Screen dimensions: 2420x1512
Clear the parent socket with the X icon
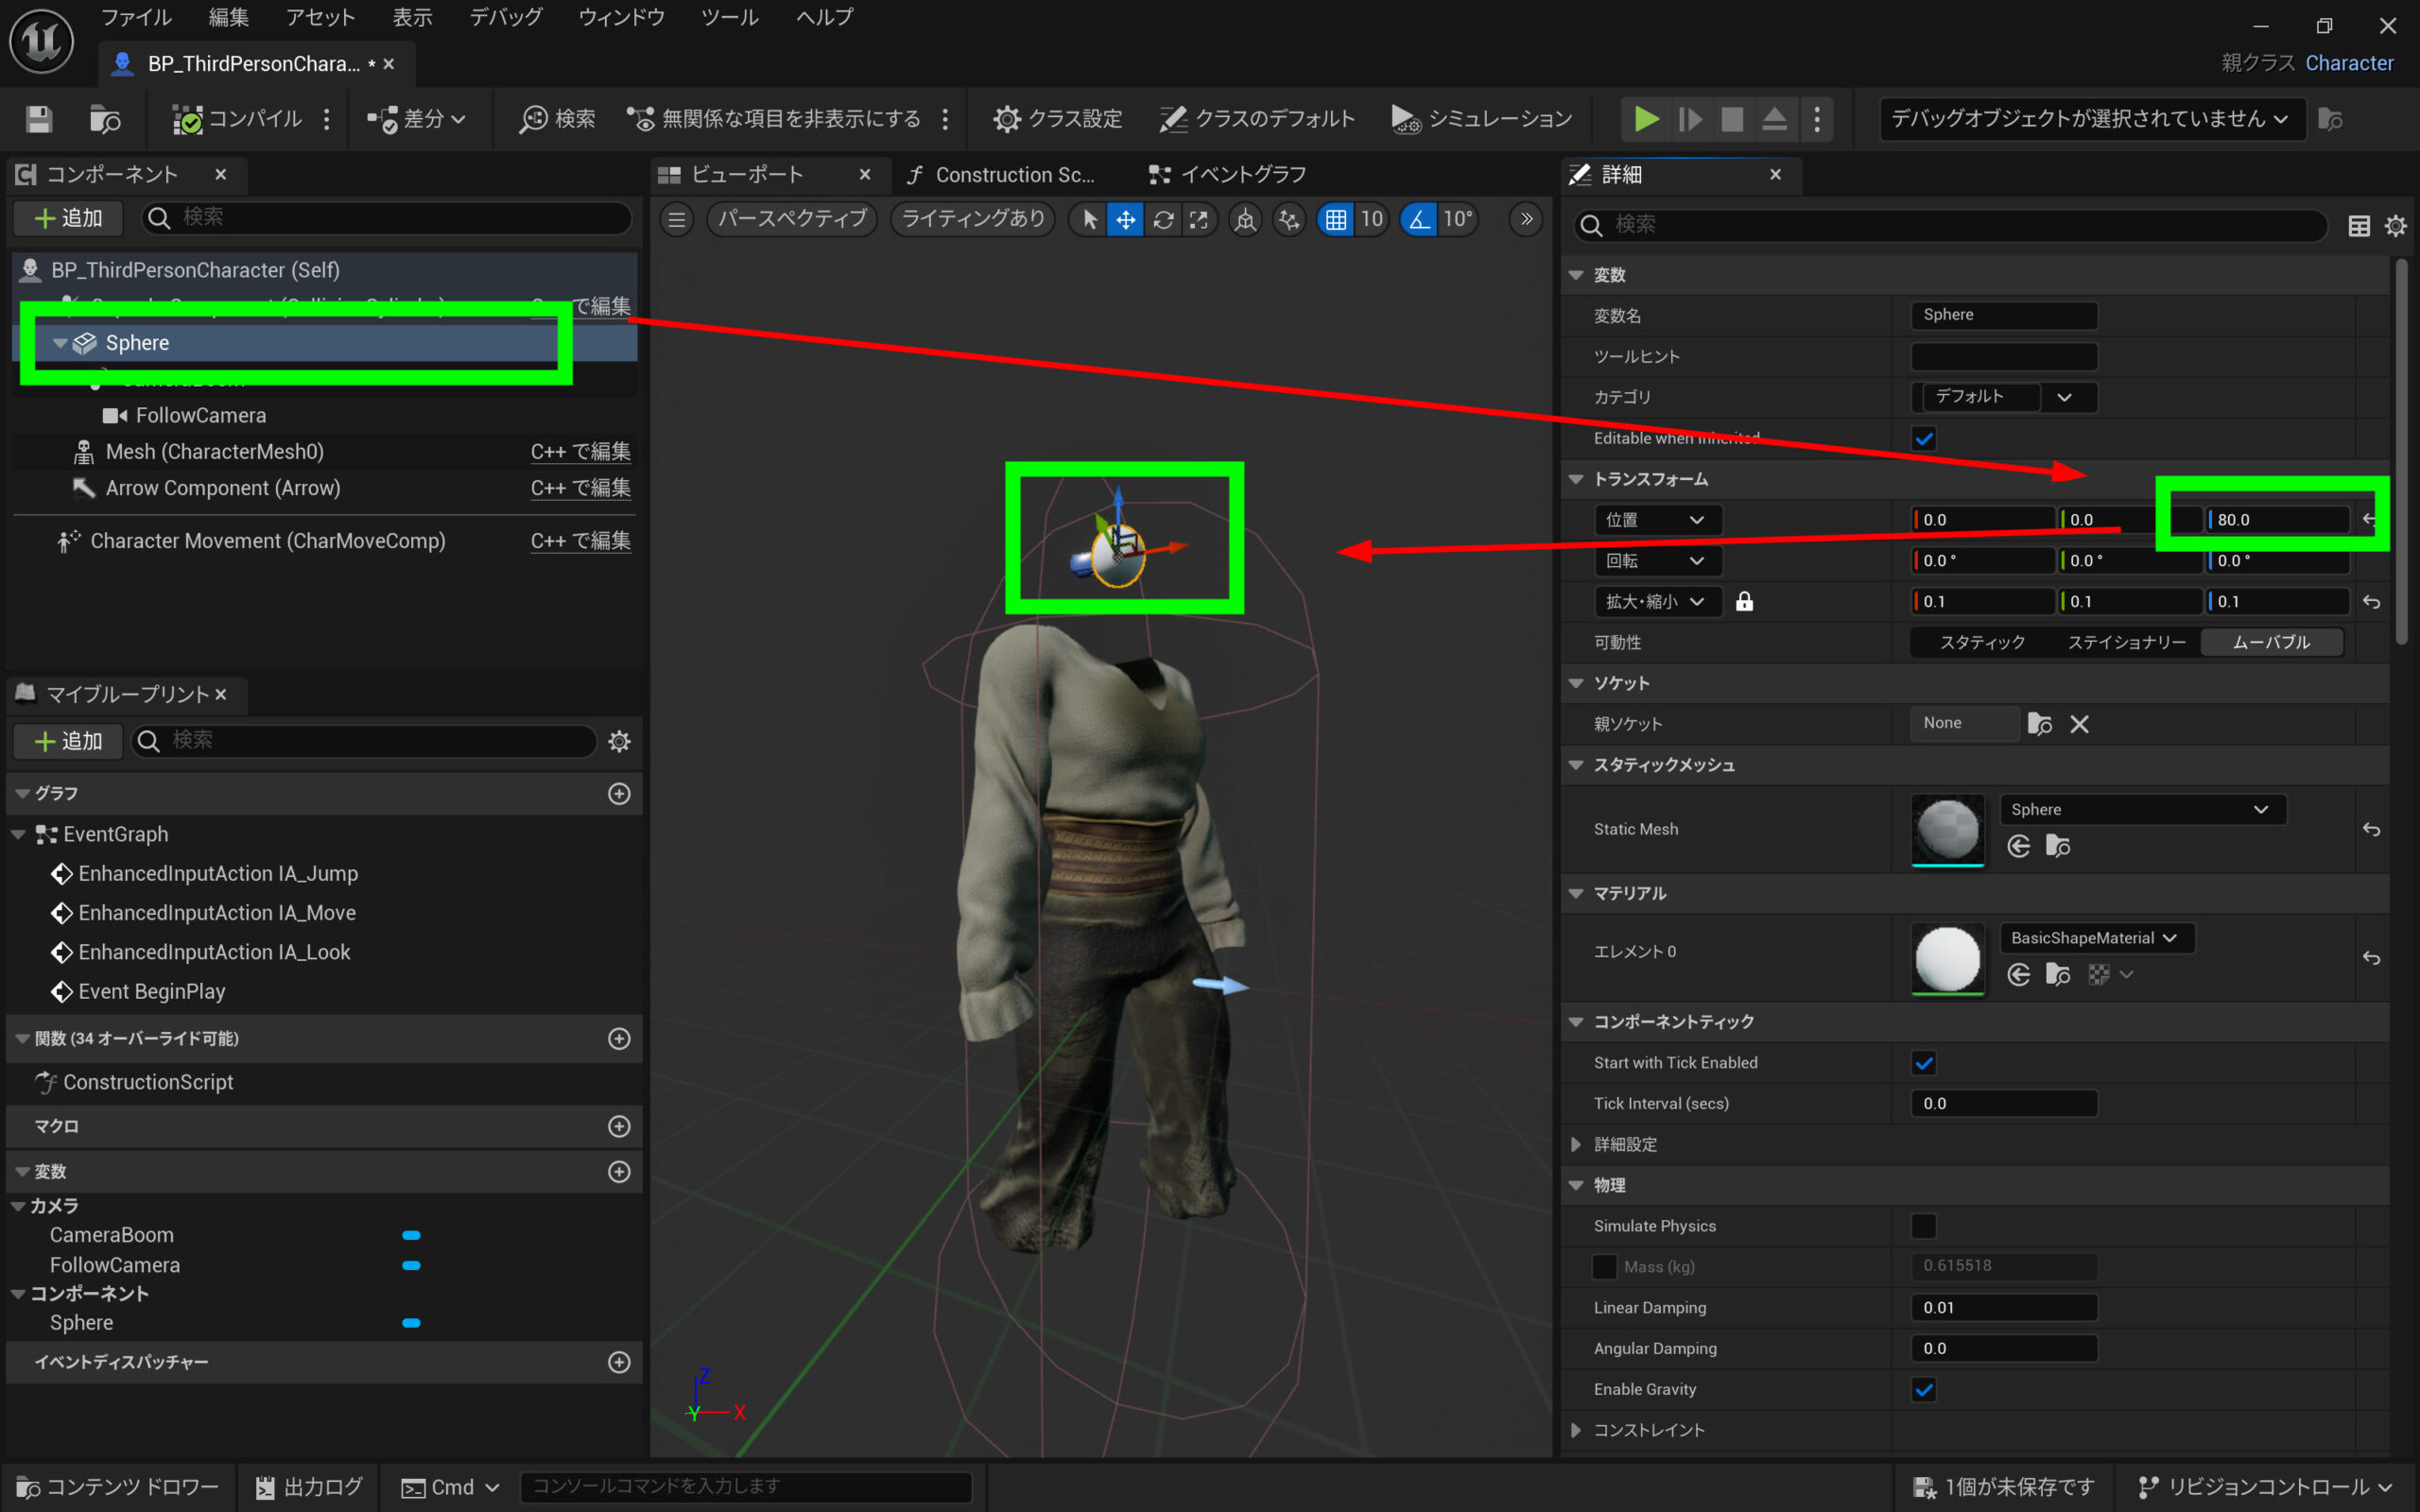(2079, 724)
